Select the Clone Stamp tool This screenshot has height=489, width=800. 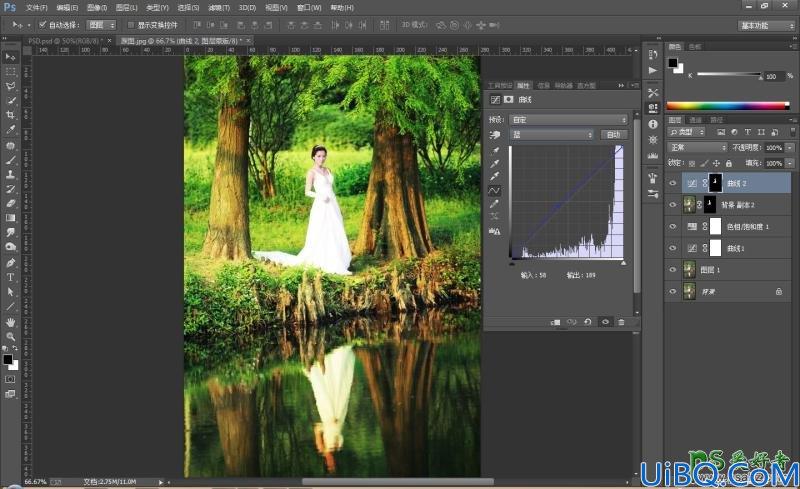pos(10,174)
